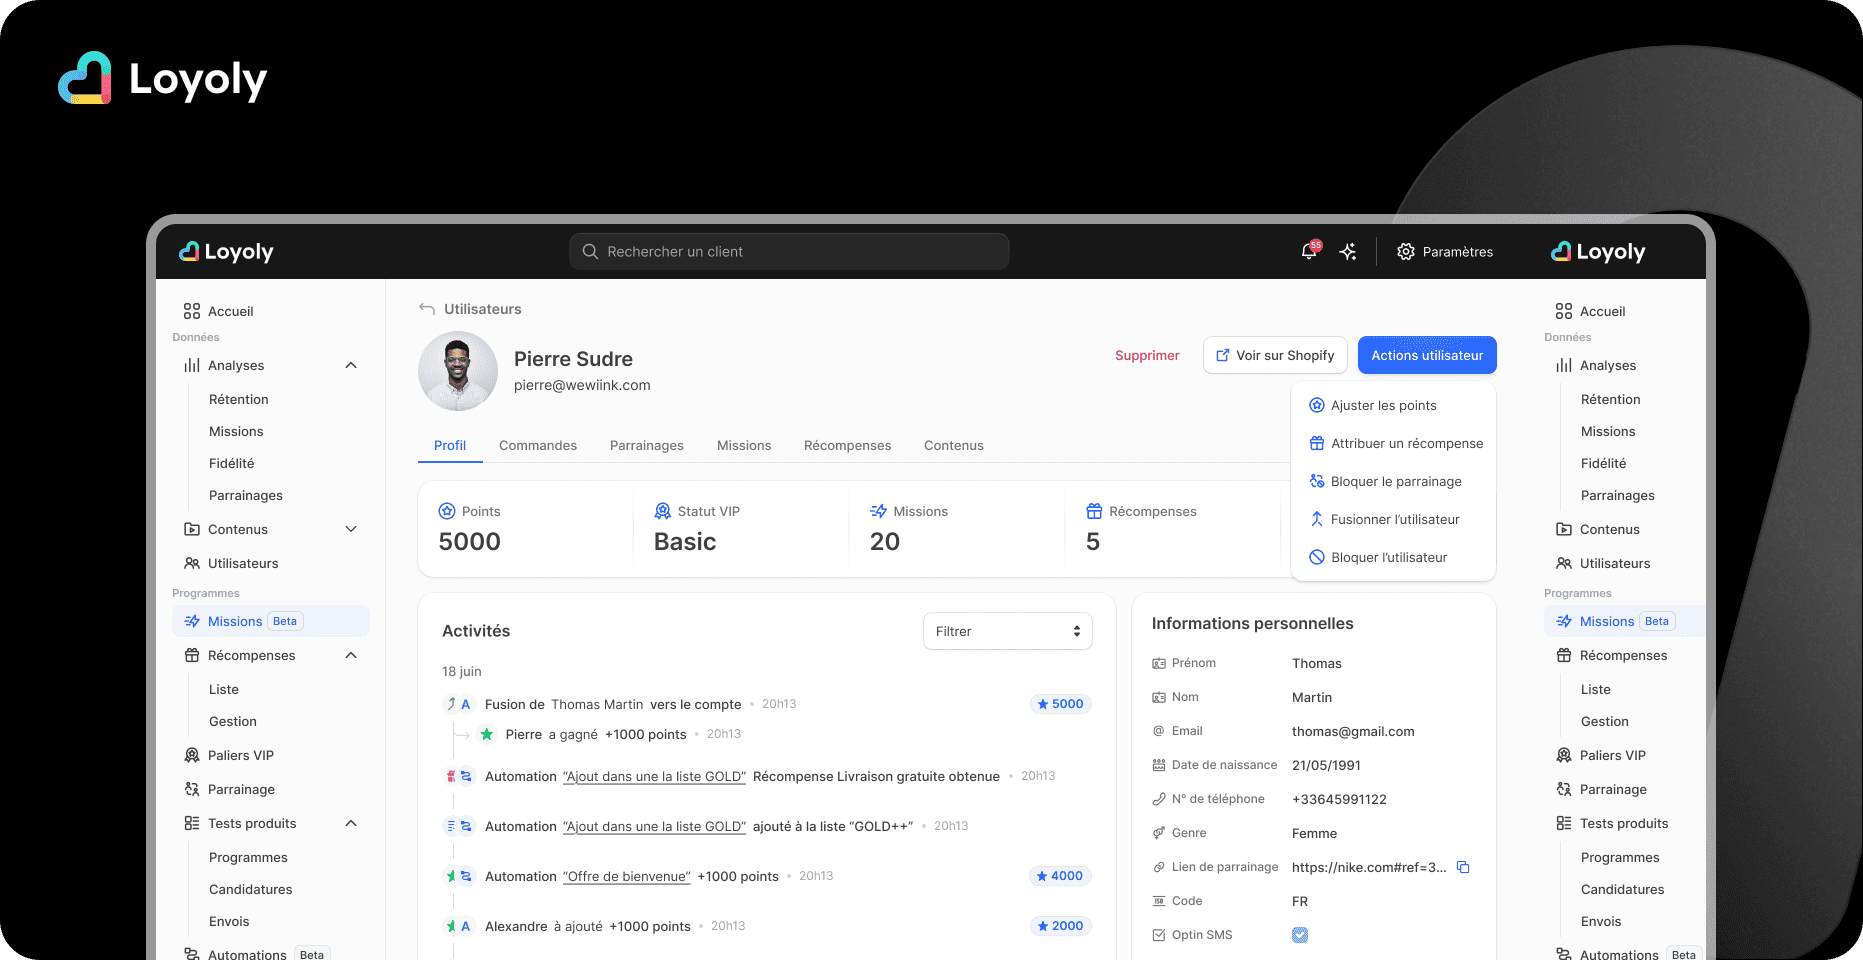This screenshot has height=960, width=1863.
Task: Click the Analyses bar chart icon in left sidebar
Action: click(192, 365)
